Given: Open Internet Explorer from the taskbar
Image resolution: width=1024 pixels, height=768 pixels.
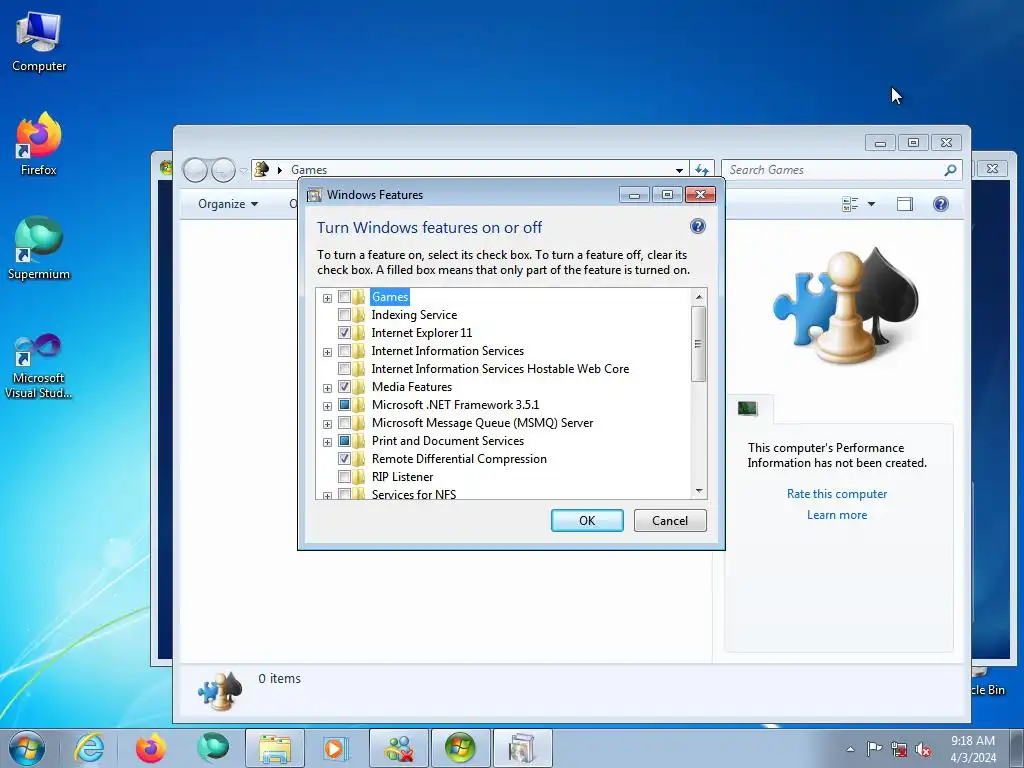Looking at the screenshot, I should (x=89, y=748).
